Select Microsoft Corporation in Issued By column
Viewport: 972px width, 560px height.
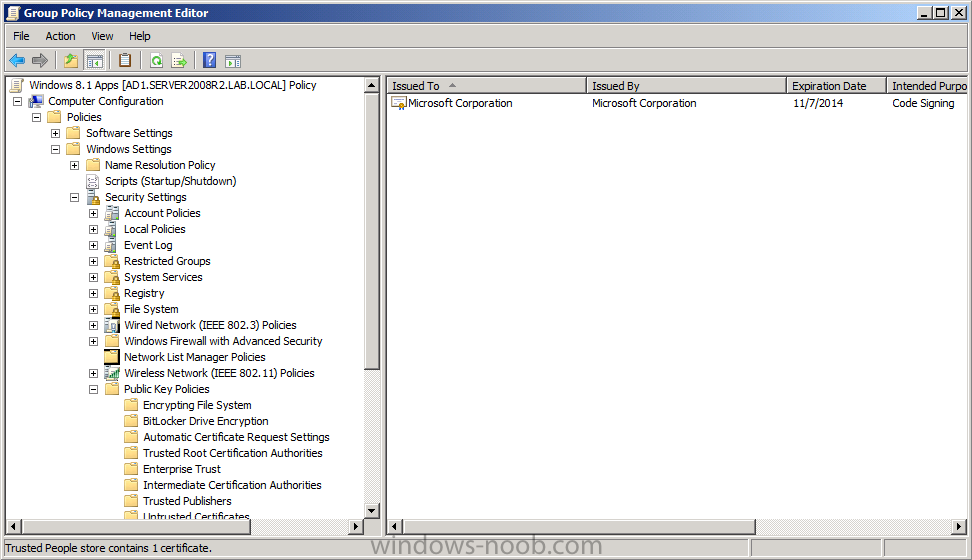[x=644, y=103]
